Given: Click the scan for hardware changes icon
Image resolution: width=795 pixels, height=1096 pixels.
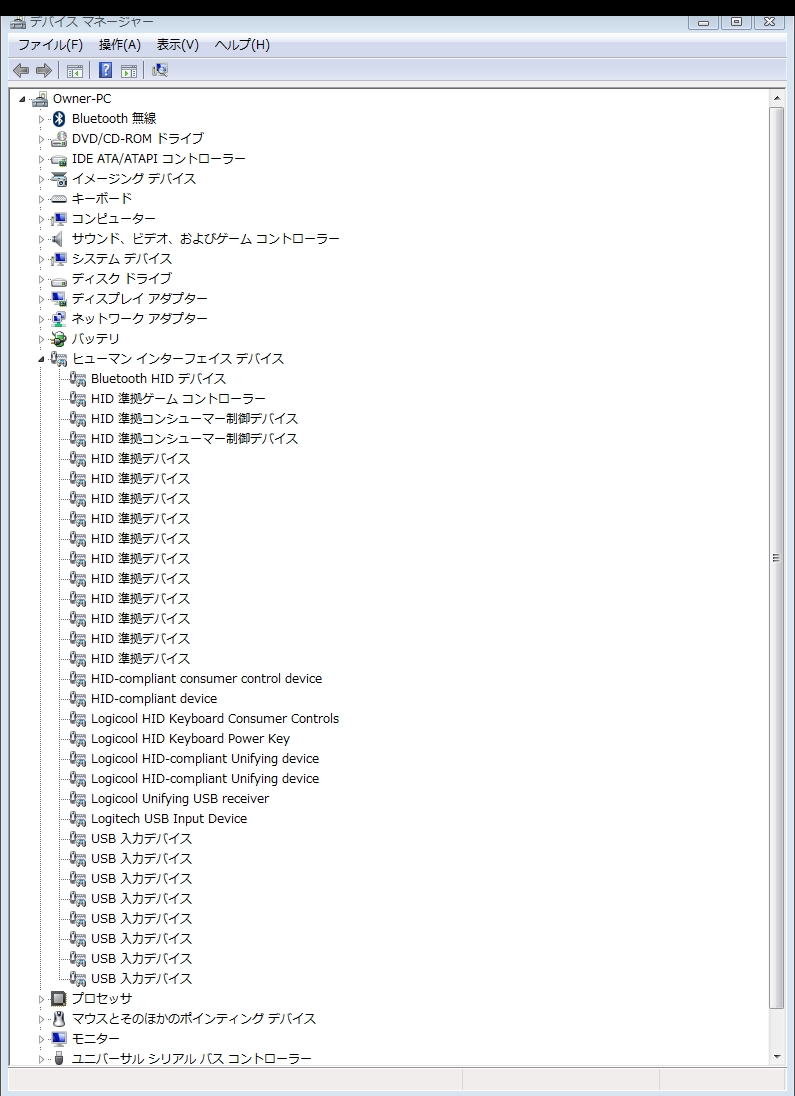Looking at the screenshot, I should [160, 70].
